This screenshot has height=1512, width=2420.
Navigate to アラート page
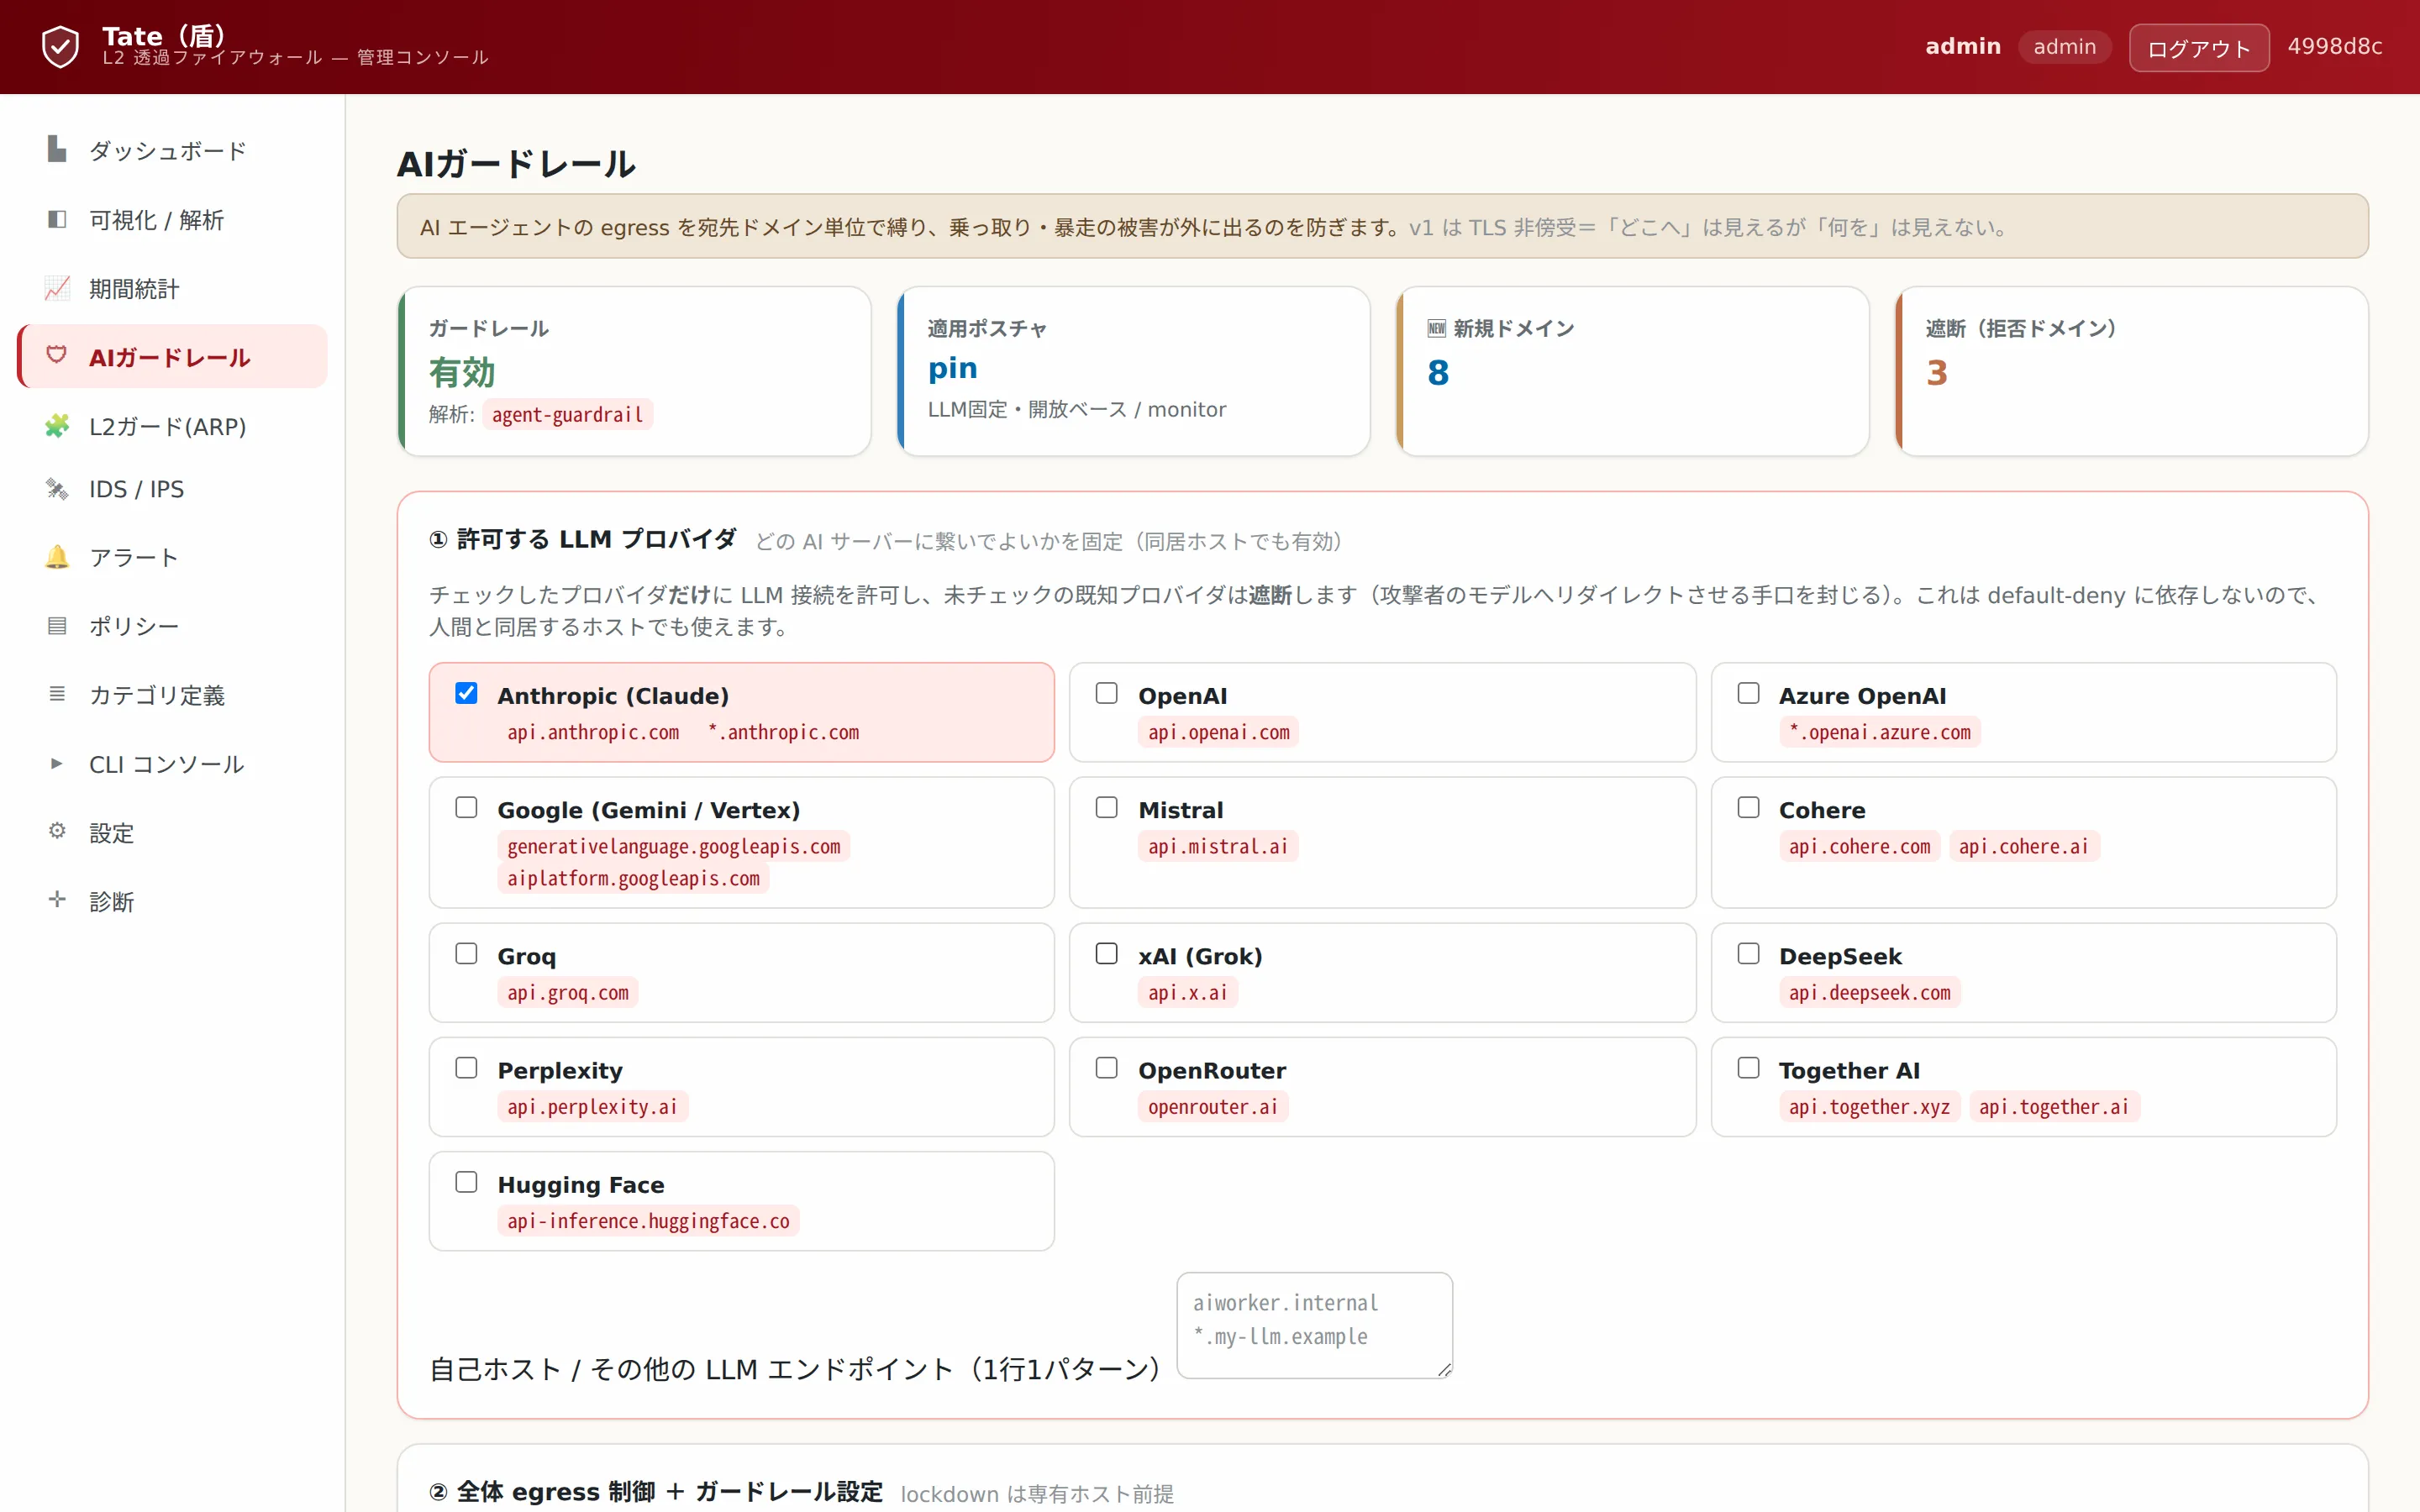pyautogui.click(x=173, y=556)
